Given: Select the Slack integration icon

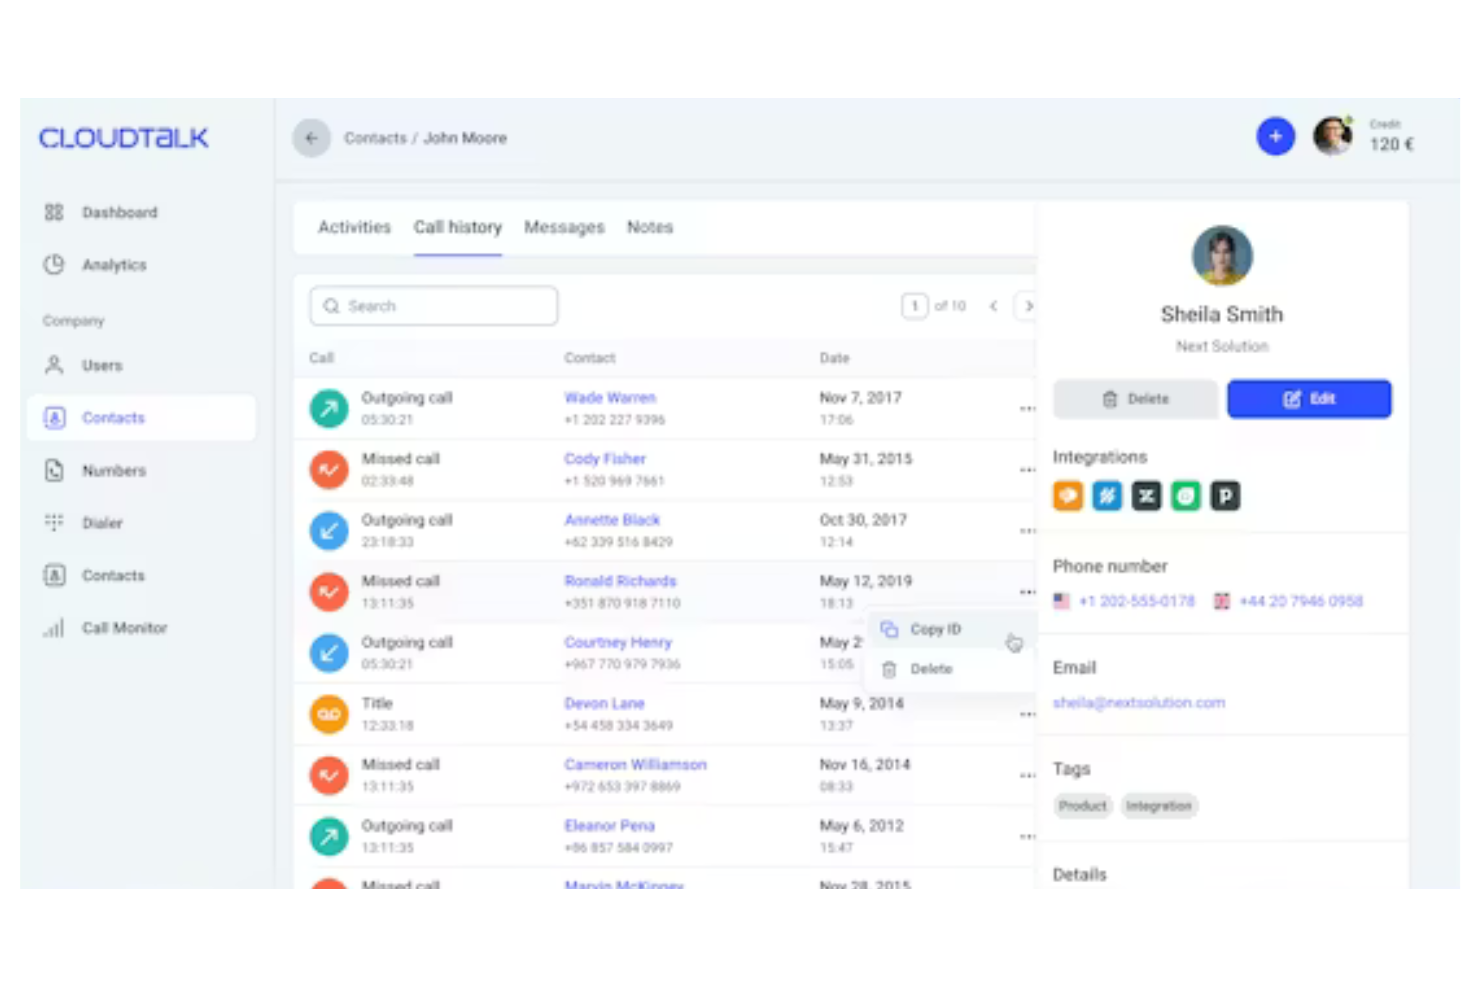Looking at the screenshot, I should [x=1107, y=495].
